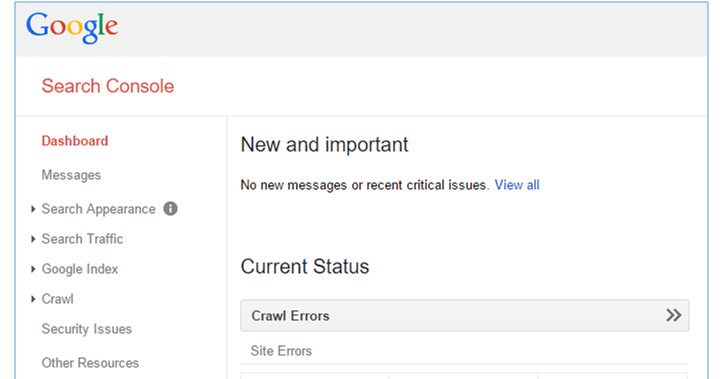Click the Search Appearance info icon
Image resolution: width=725 pixels, height=379 pixels.
(170, 209)
